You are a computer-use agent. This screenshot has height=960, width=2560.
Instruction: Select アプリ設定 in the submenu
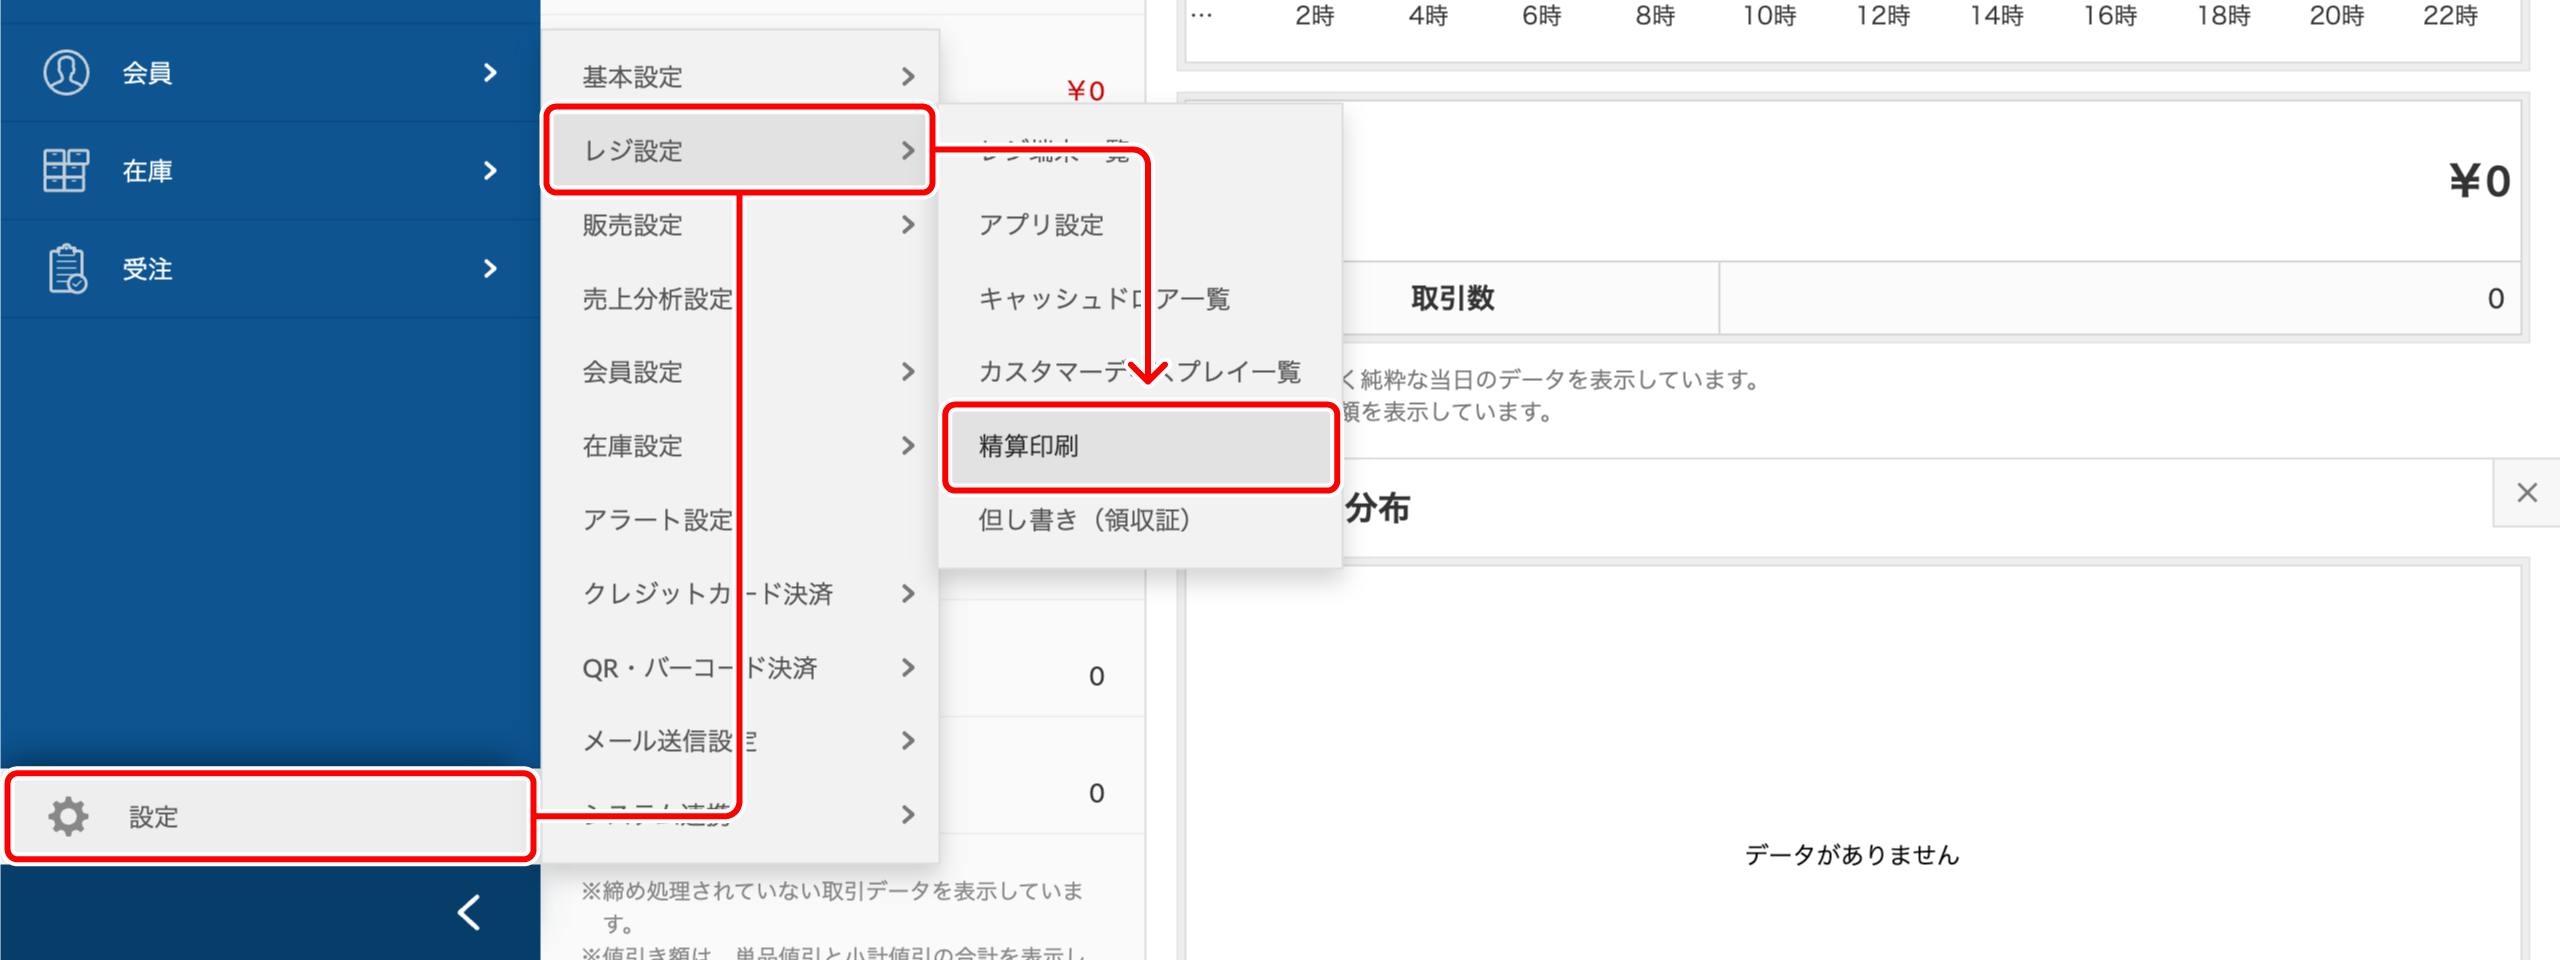click(1140, 224)
